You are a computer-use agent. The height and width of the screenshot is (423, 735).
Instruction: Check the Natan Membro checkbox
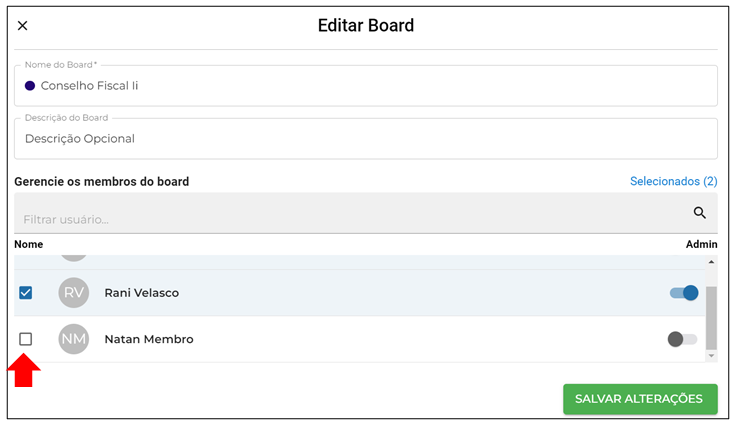click(x=26, y=339)
